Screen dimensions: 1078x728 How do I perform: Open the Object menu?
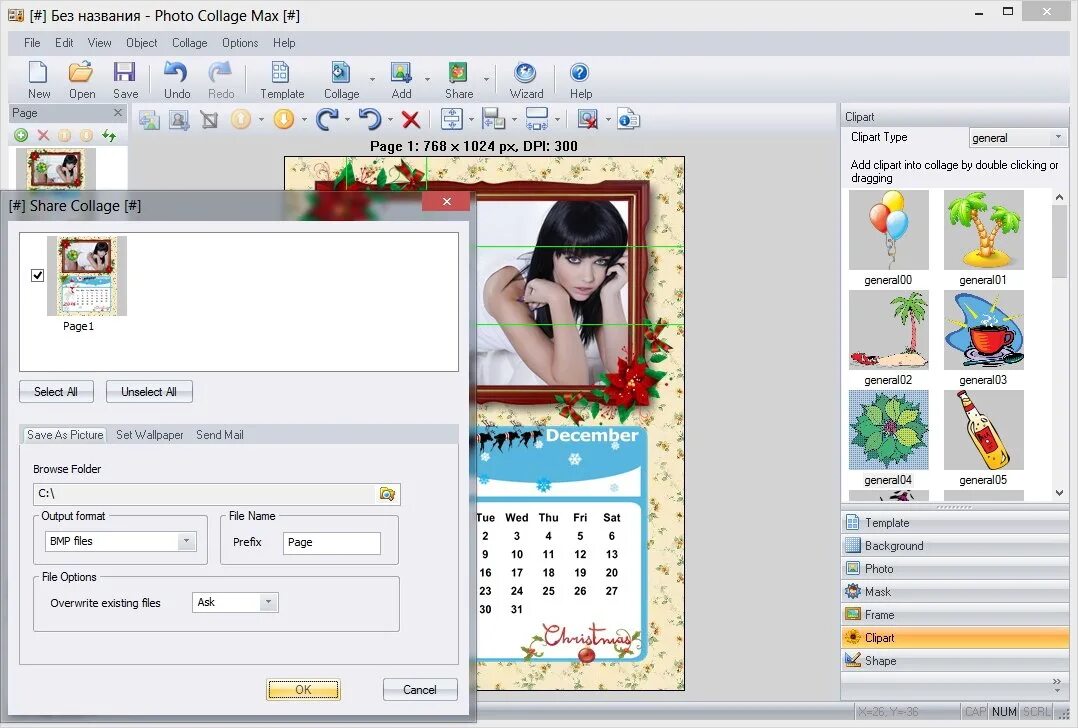click(142, 43)
